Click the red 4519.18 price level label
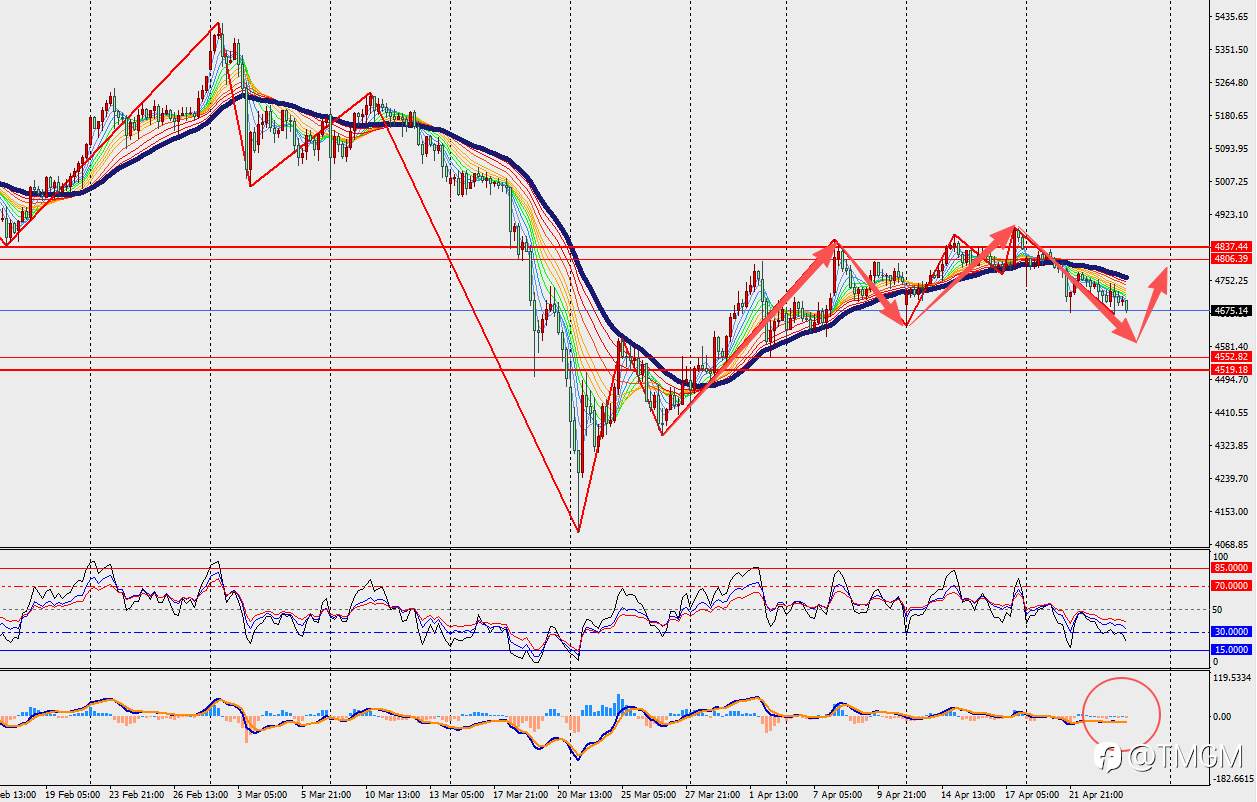Screen dimensions: 1257x802 1231,370
